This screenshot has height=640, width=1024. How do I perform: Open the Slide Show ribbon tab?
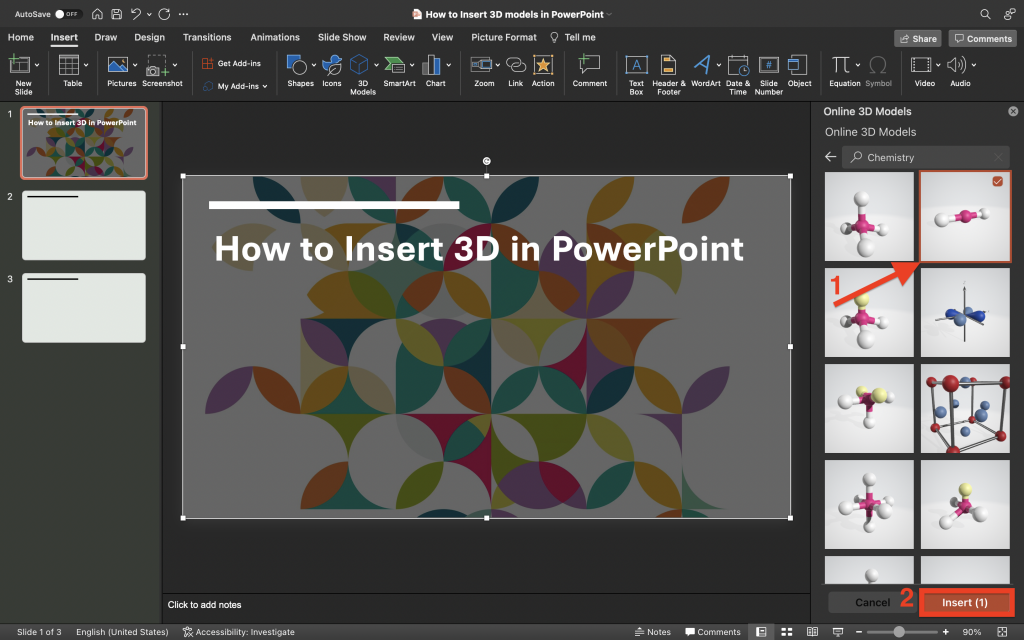tap(341, 37)
